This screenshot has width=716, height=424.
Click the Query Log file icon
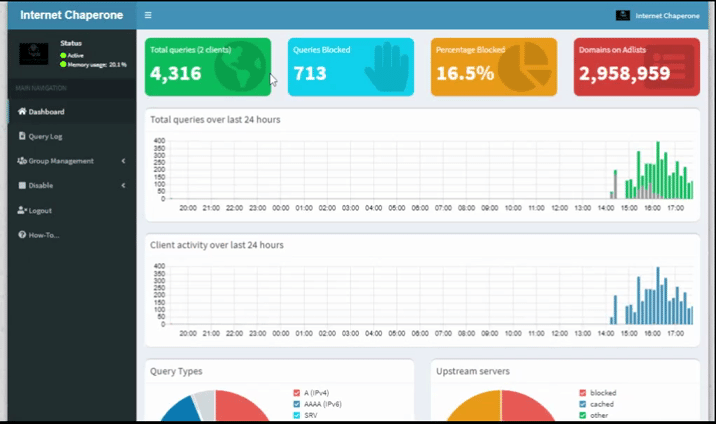[22, 136]
